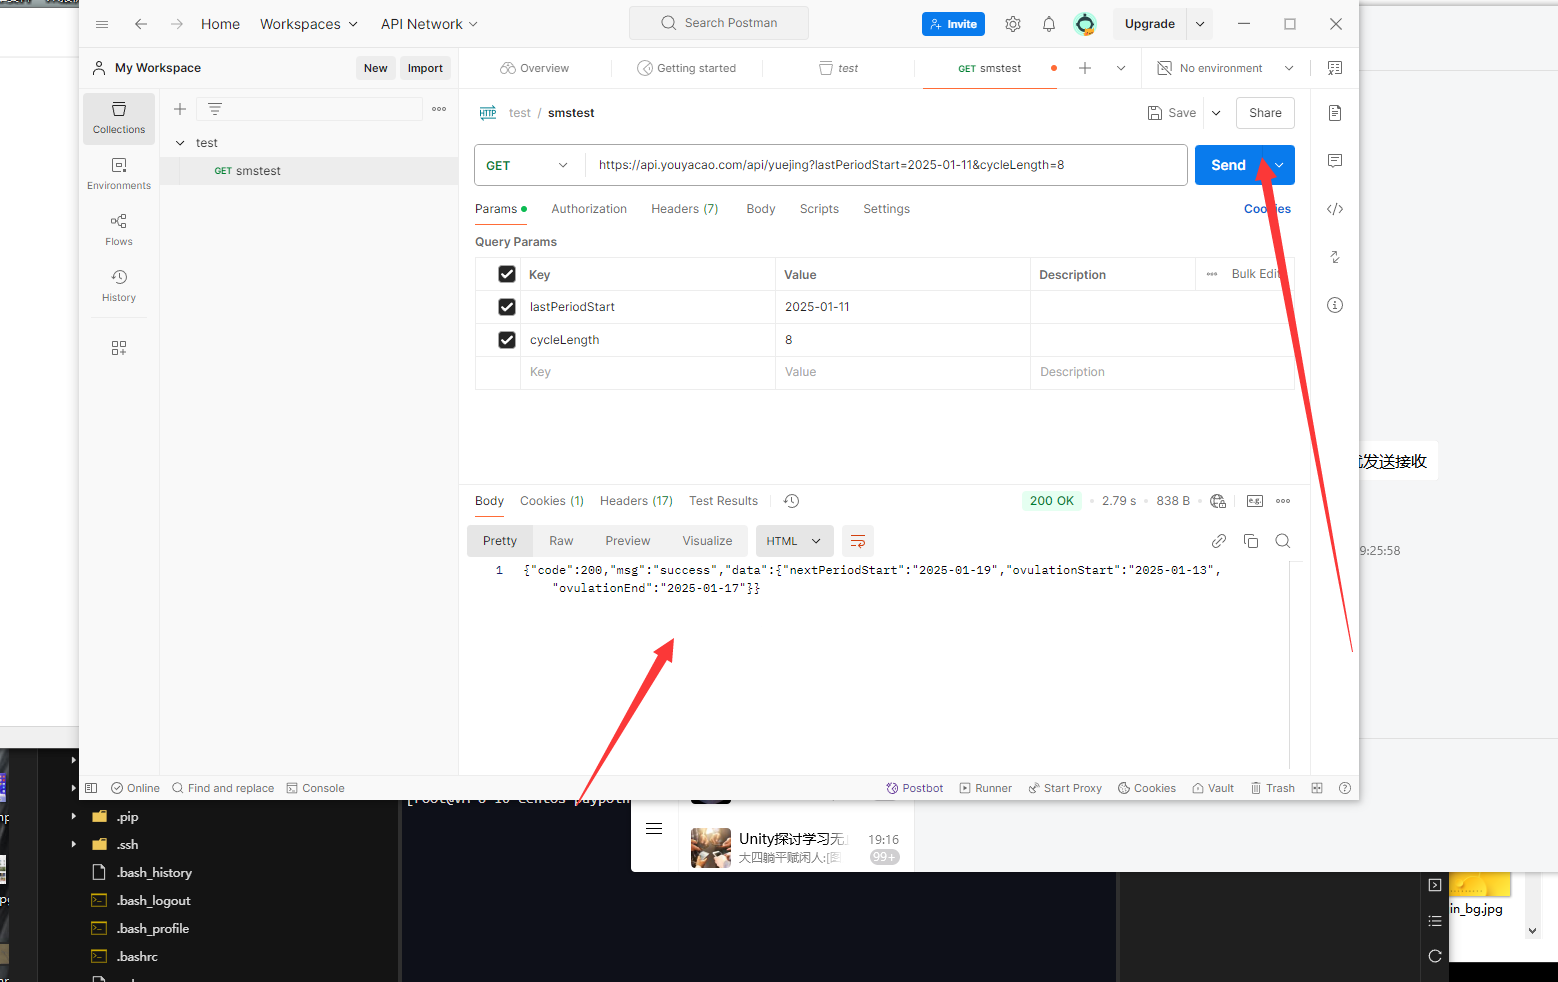Screen dimensions: 1558x982
Task: Open network information globe icon
Action: [x=1218, y=501]
